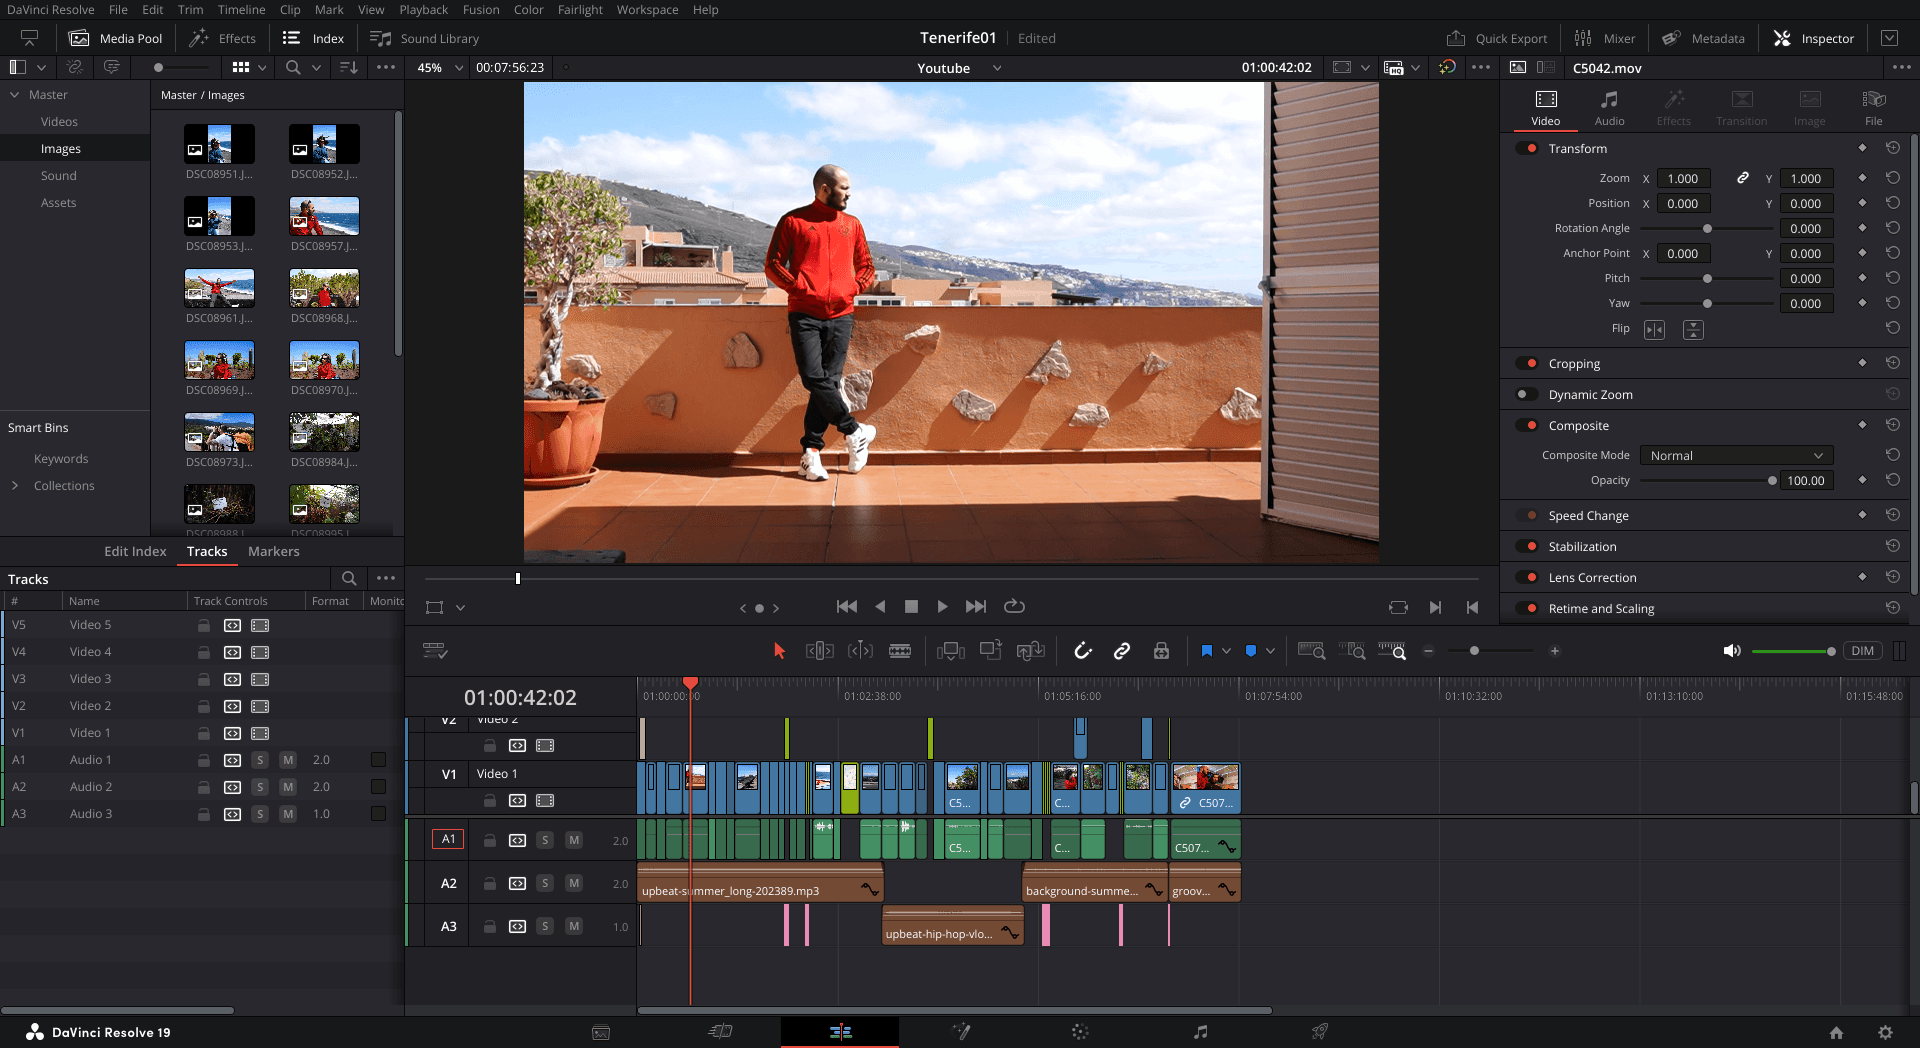Open the Mixer panel
This screenshot has height=1048, width=1920.
pos(1605,38)
